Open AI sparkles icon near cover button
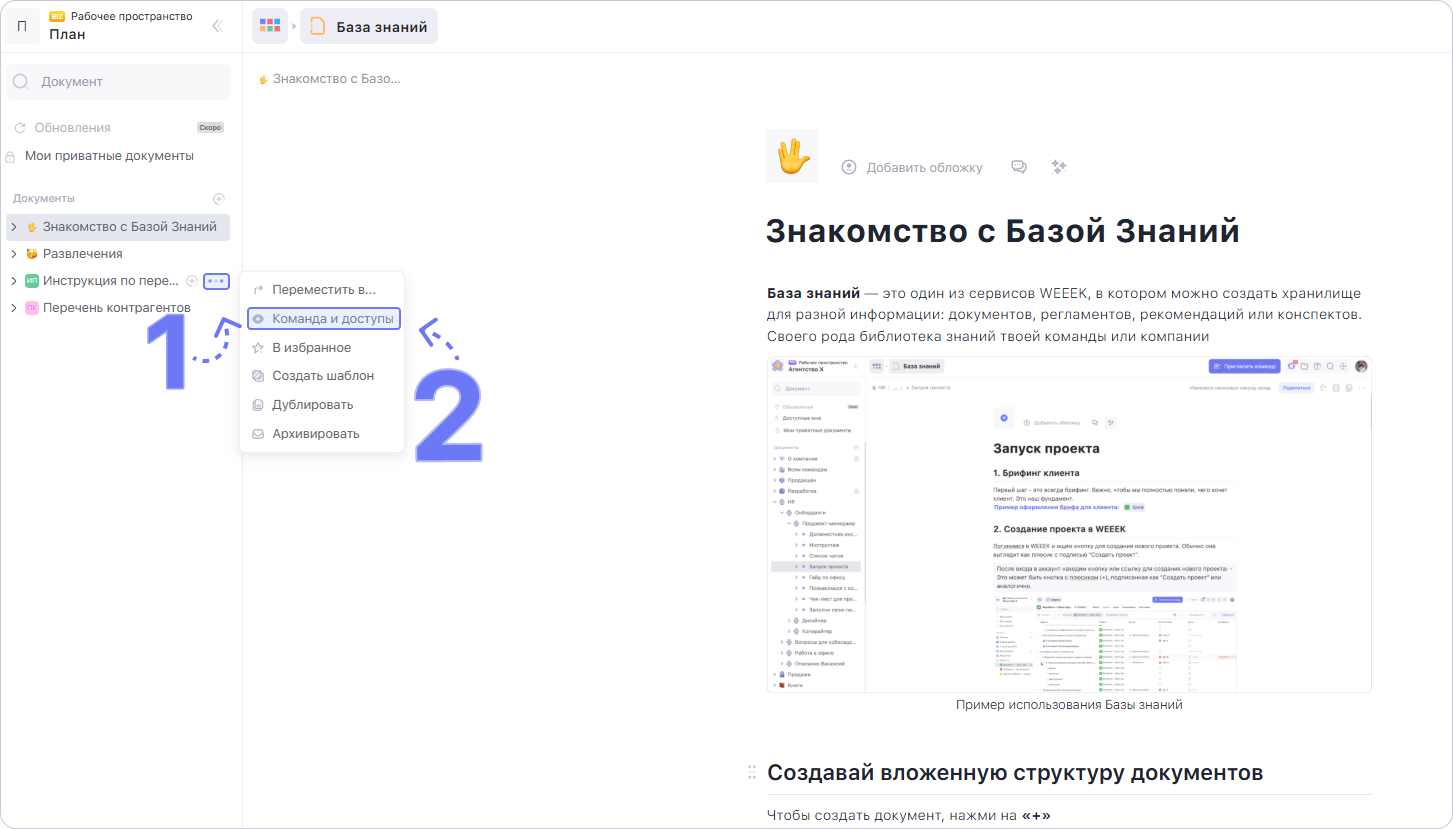The width and height of the screenshot is (1453, 829). (x=1059, y=167)
